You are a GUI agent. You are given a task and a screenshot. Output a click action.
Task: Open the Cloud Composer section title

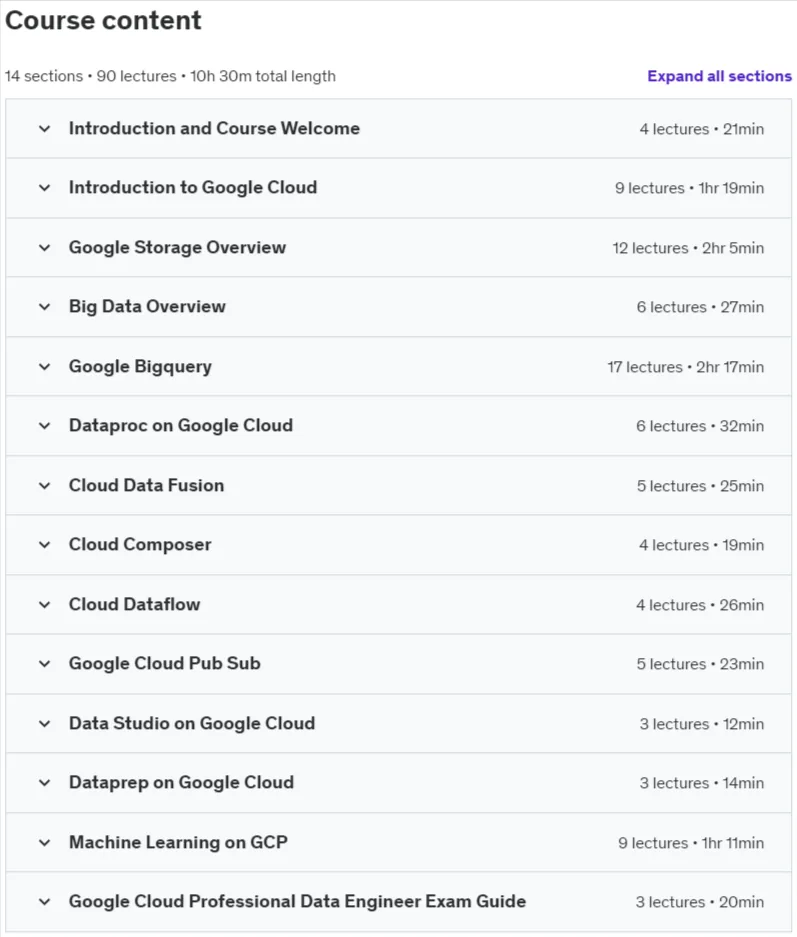140,544
